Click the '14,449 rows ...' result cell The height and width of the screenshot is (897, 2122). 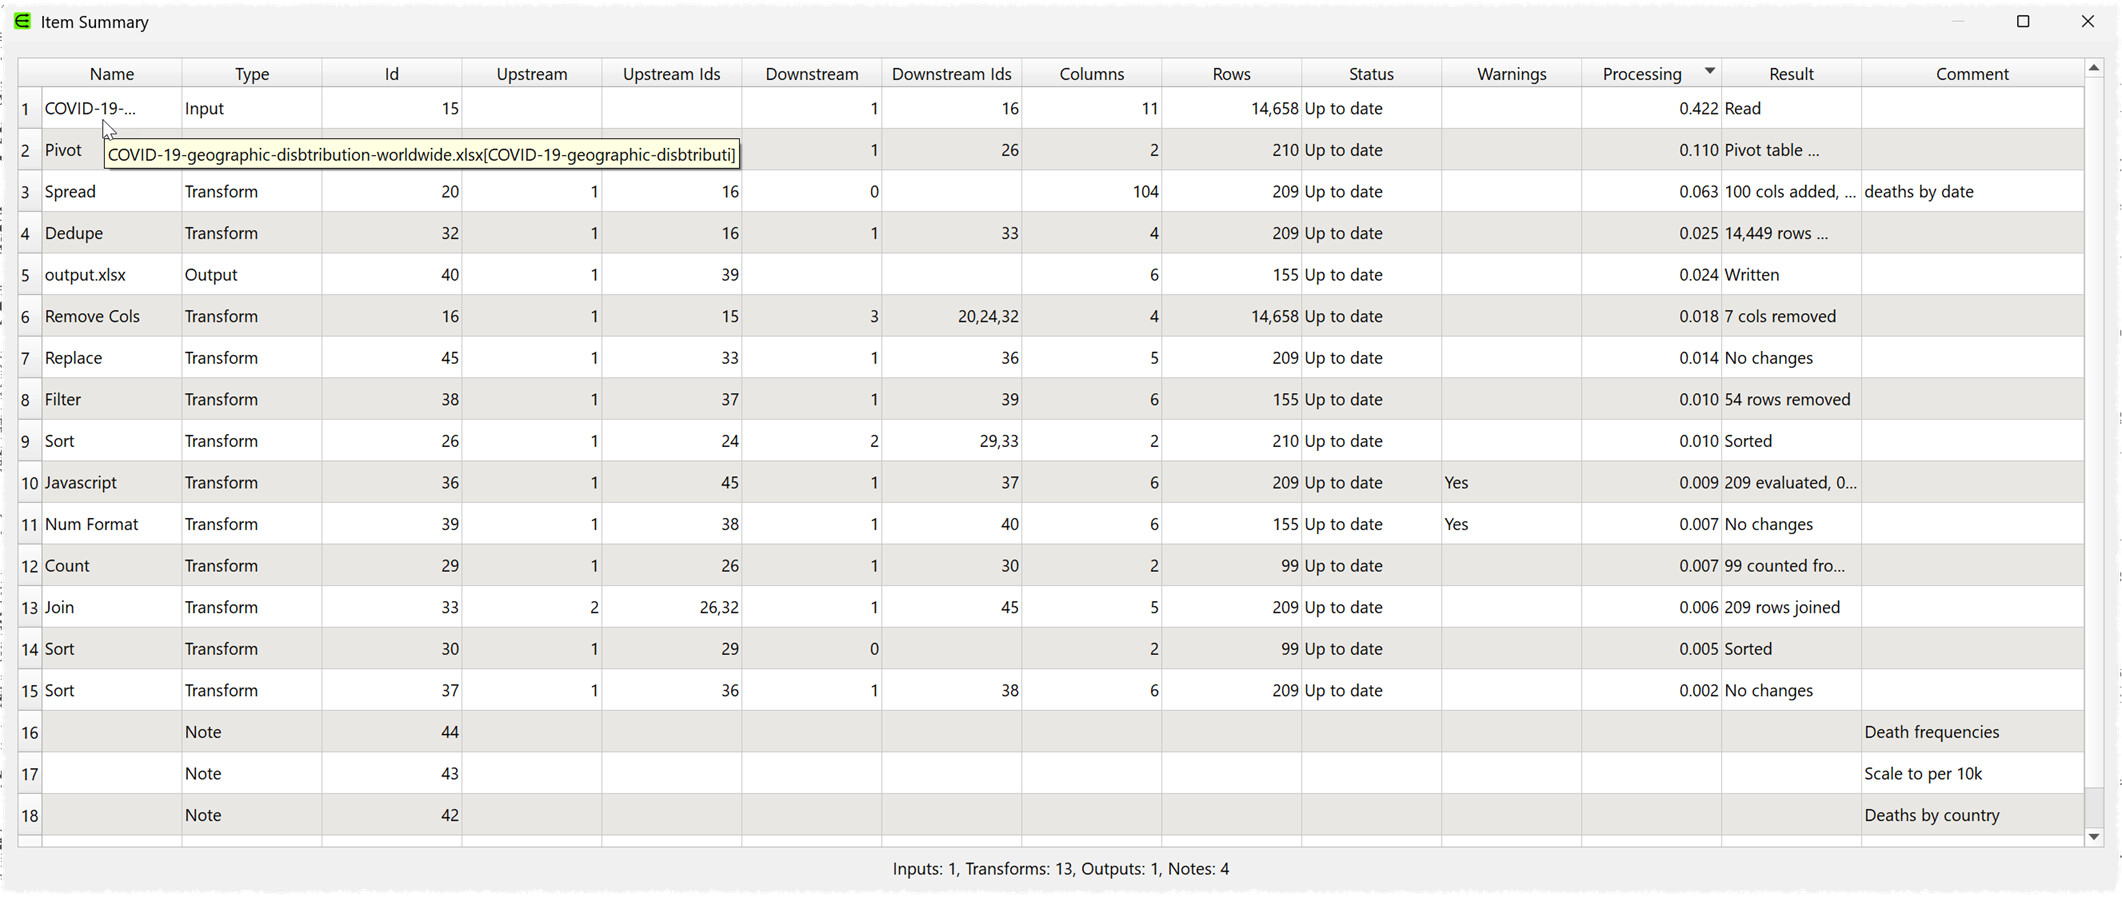pos(1792,233)
